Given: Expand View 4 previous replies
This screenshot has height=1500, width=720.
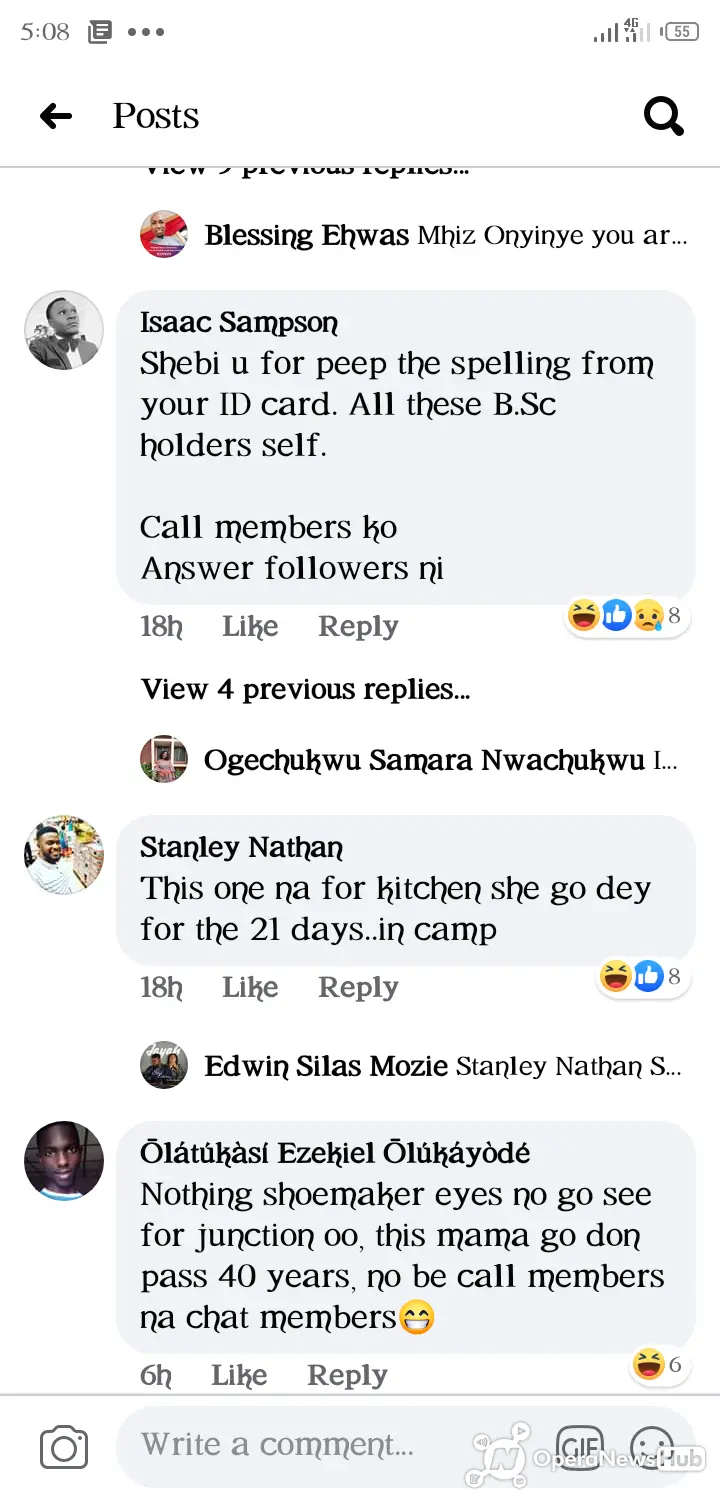Looking at the screenshot, I should (305, 690).
